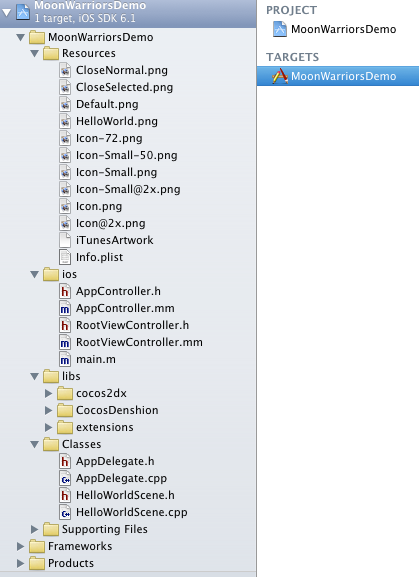Open main.m file name
The image size is (419, 577).
coord(96,359)
